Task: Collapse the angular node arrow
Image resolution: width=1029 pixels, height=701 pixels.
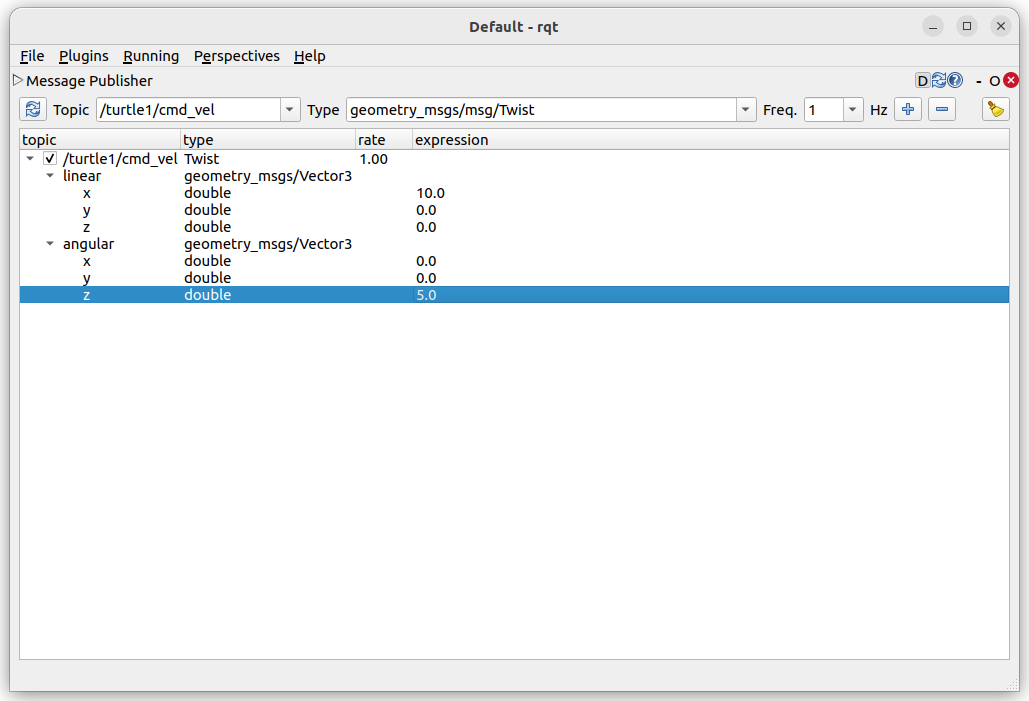Action: coord(50,244)
